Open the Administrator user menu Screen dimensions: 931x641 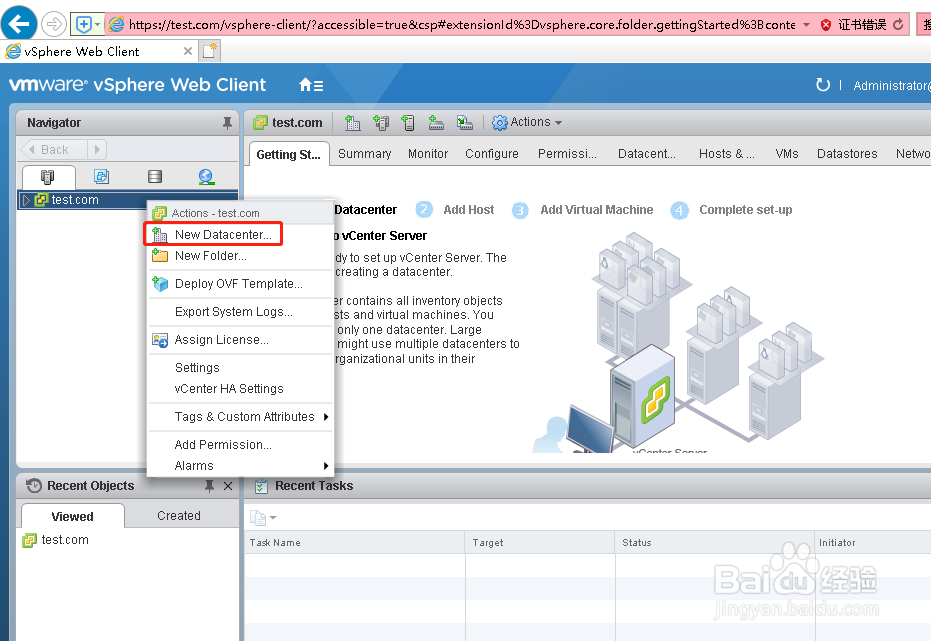click(891, 85)
